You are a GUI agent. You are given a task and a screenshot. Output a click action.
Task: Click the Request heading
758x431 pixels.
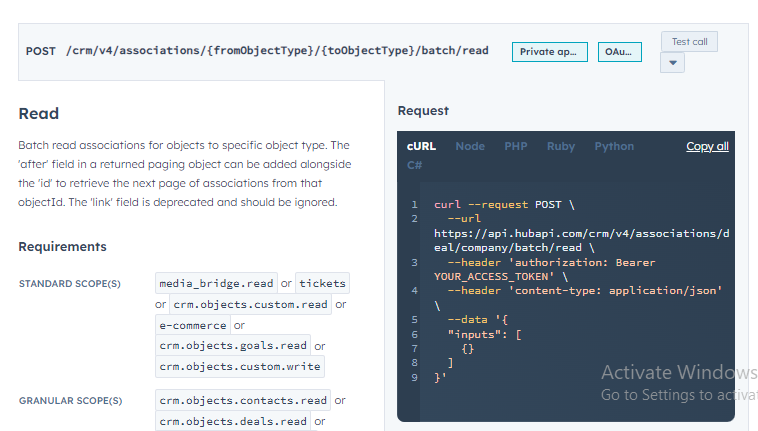click(423, 111)
